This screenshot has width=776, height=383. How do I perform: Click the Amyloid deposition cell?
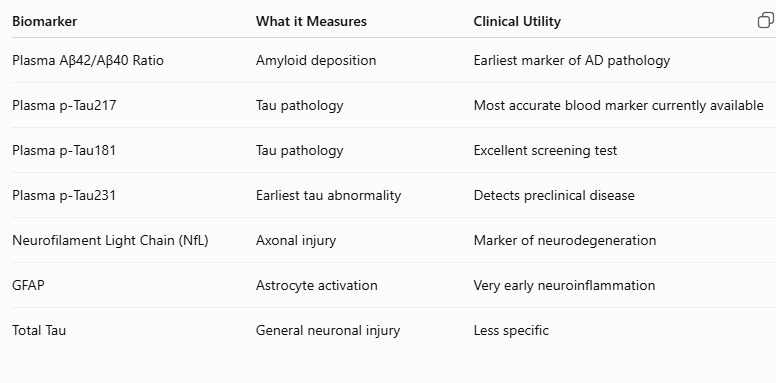316,60
